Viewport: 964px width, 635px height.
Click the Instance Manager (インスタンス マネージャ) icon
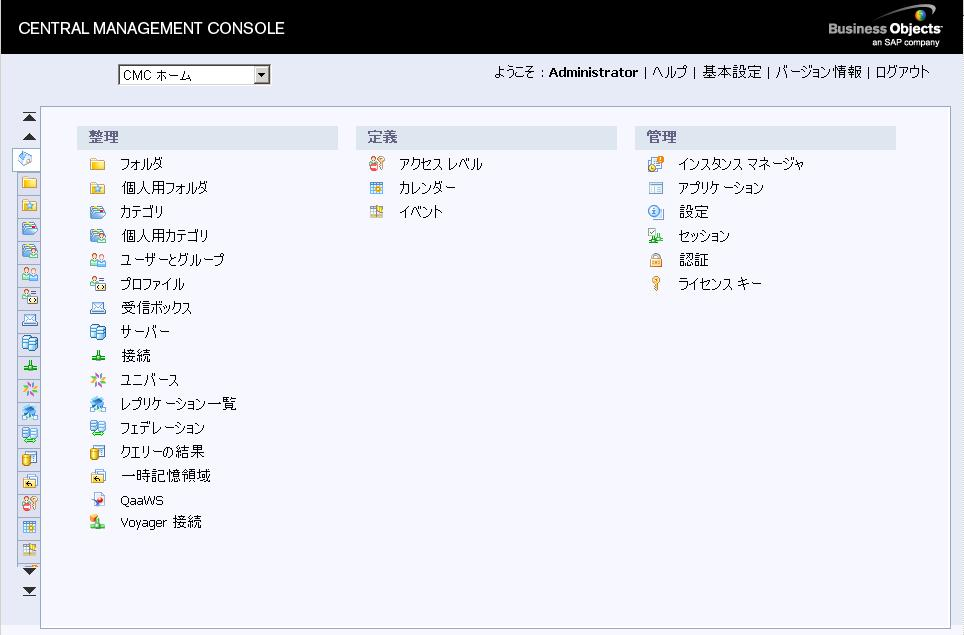[655, 164]
